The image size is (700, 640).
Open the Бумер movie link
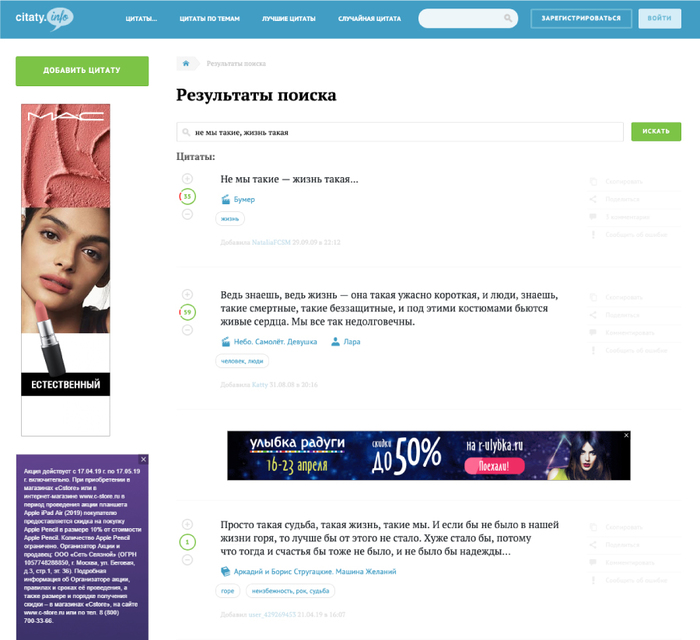(x=244, y=199)
